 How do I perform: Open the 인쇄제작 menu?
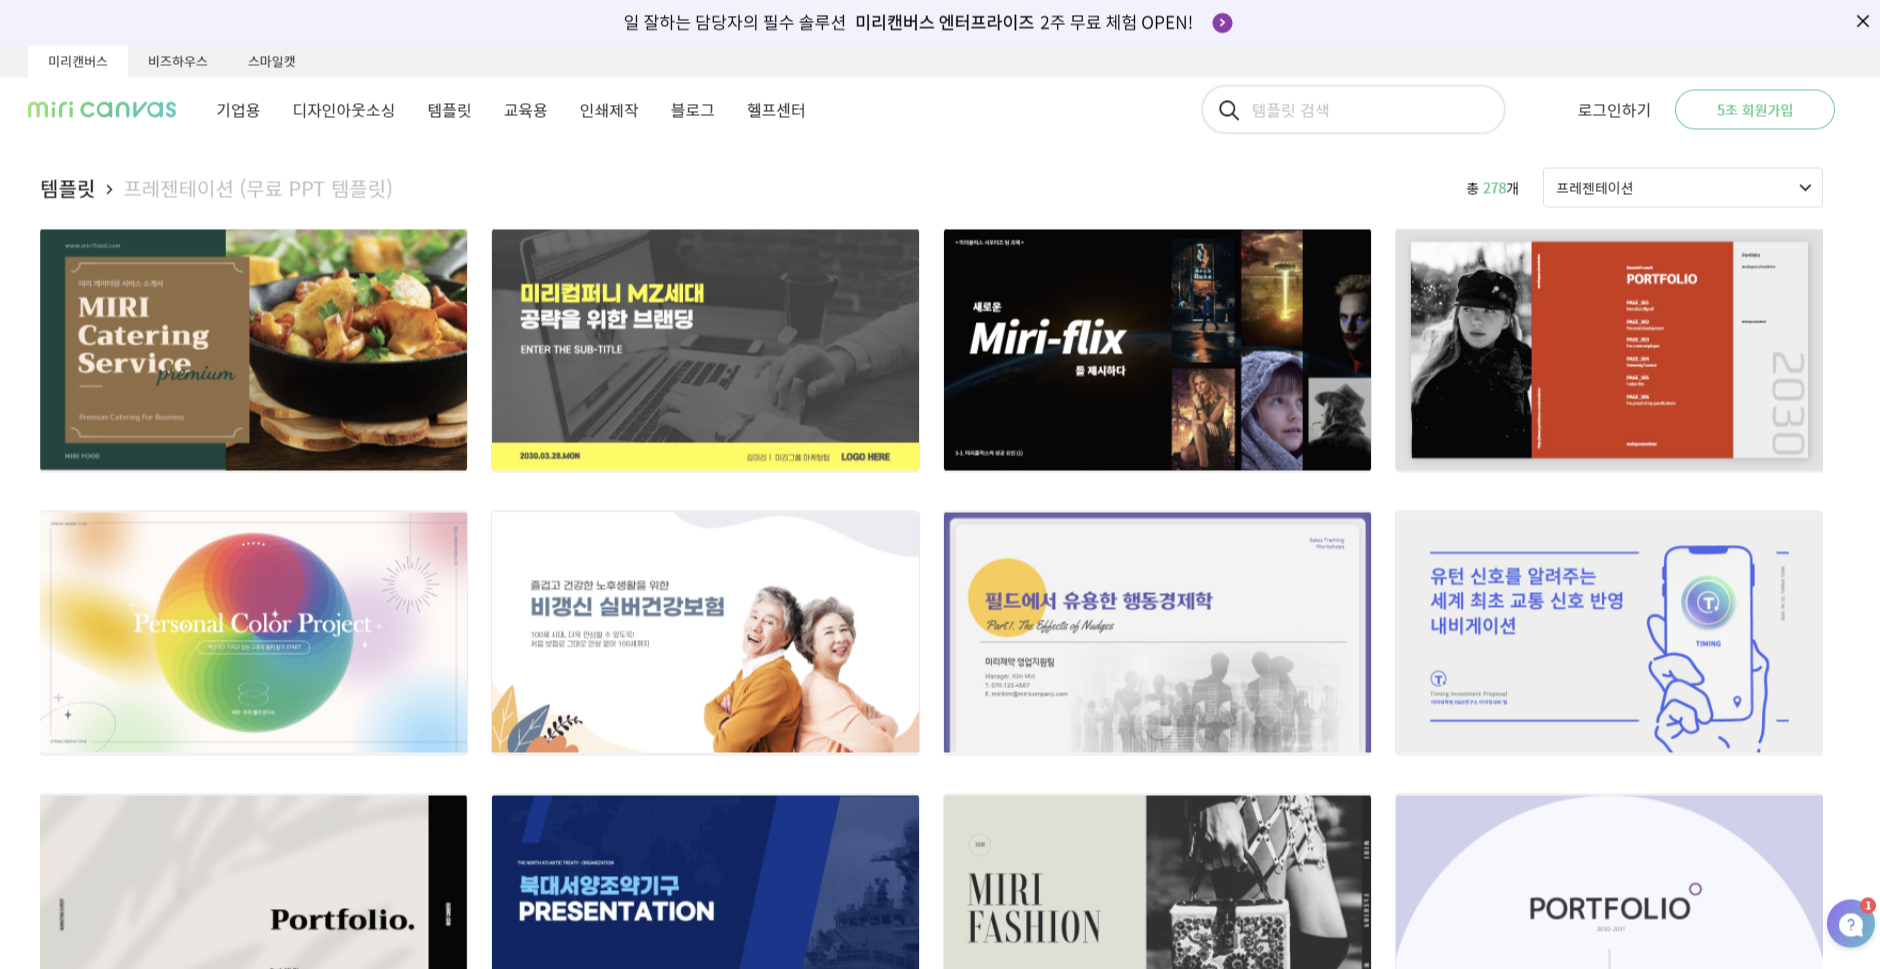click(608, 110)
